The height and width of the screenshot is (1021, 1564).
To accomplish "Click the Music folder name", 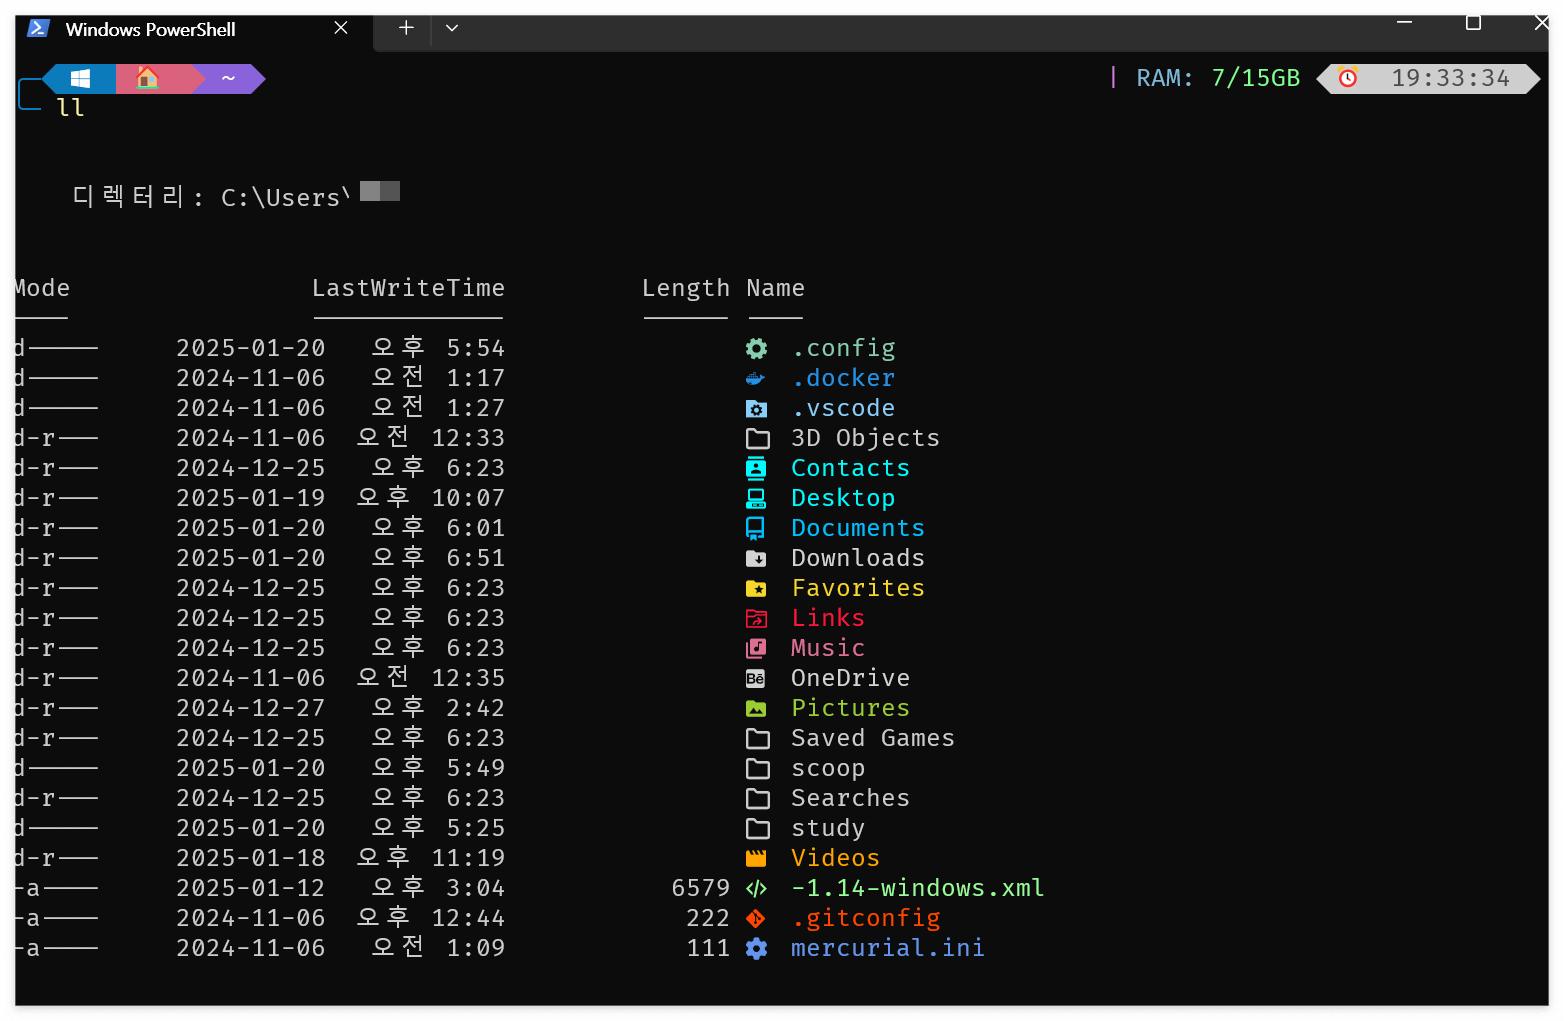I will pos(828,648).
